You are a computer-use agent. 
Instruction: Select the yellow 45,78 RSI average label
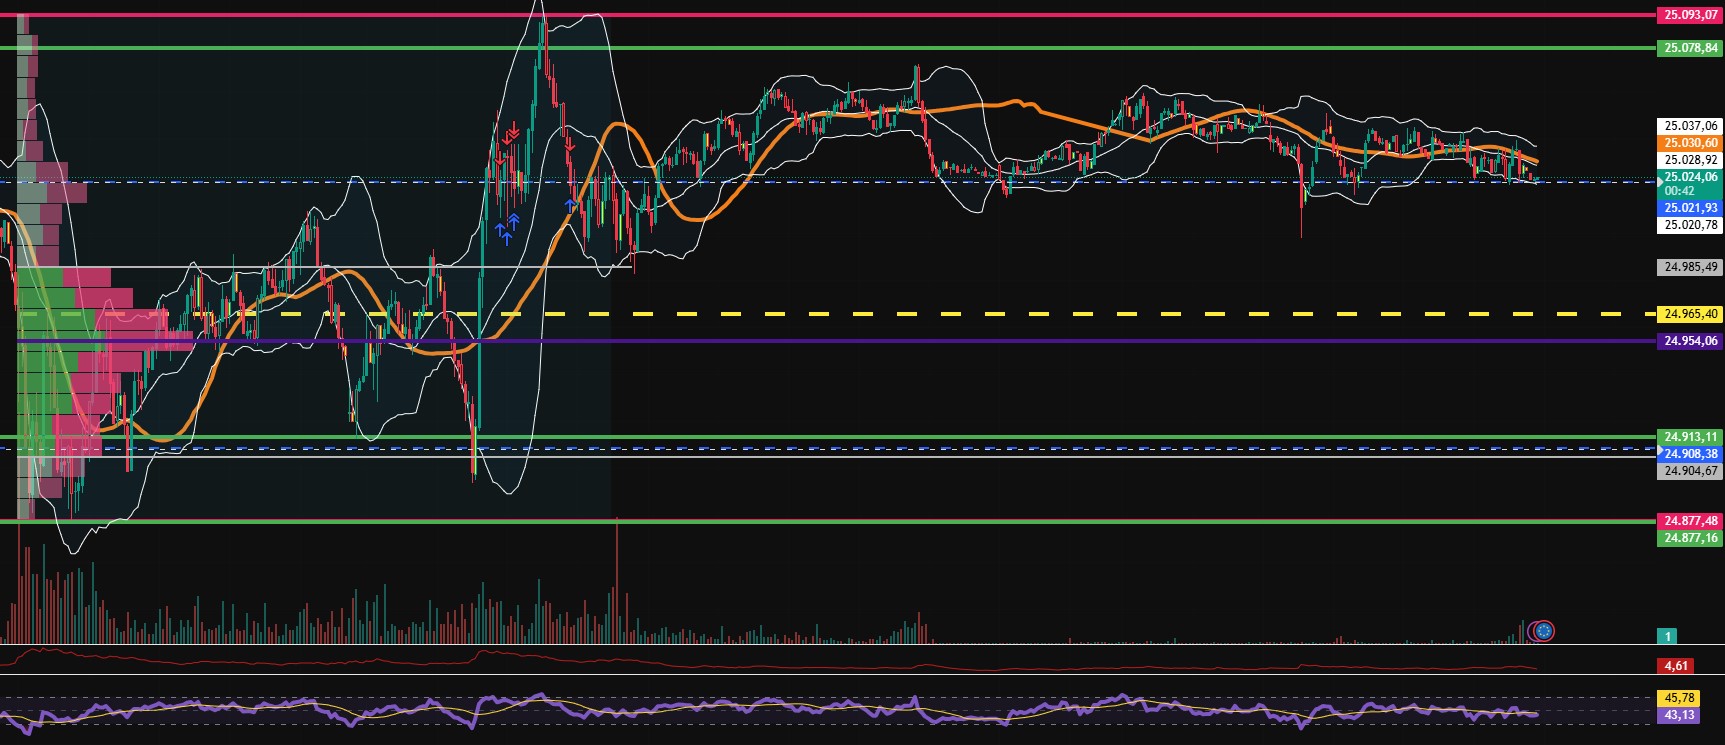coord(1678,698)
